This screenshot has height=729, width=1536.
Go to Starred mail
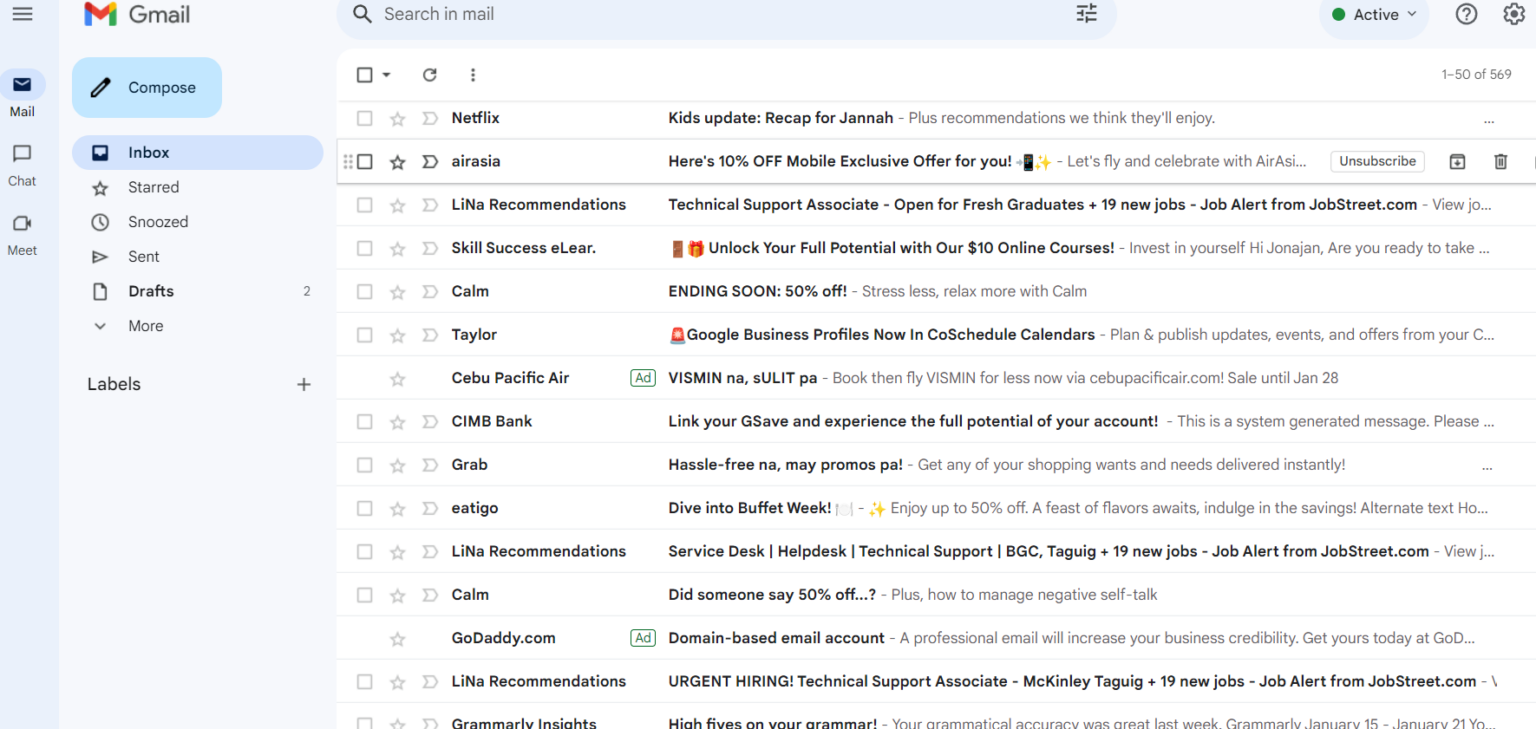[x=153, y=187]
